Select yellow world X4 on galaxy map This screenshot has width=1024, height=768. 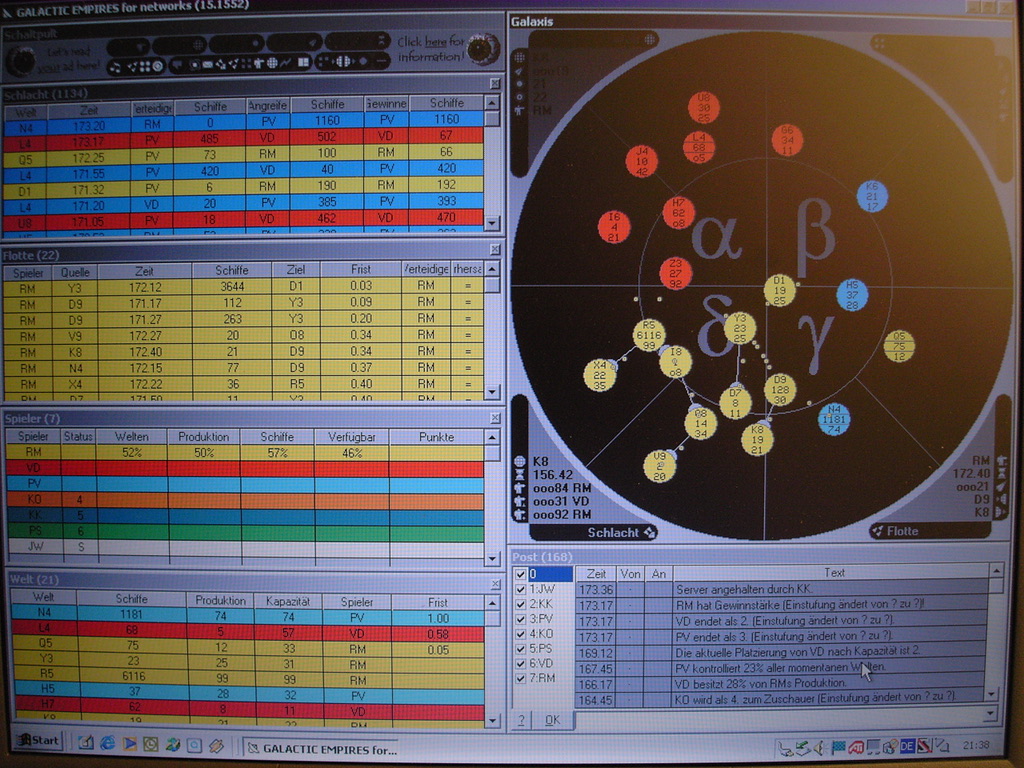(600, 375)
